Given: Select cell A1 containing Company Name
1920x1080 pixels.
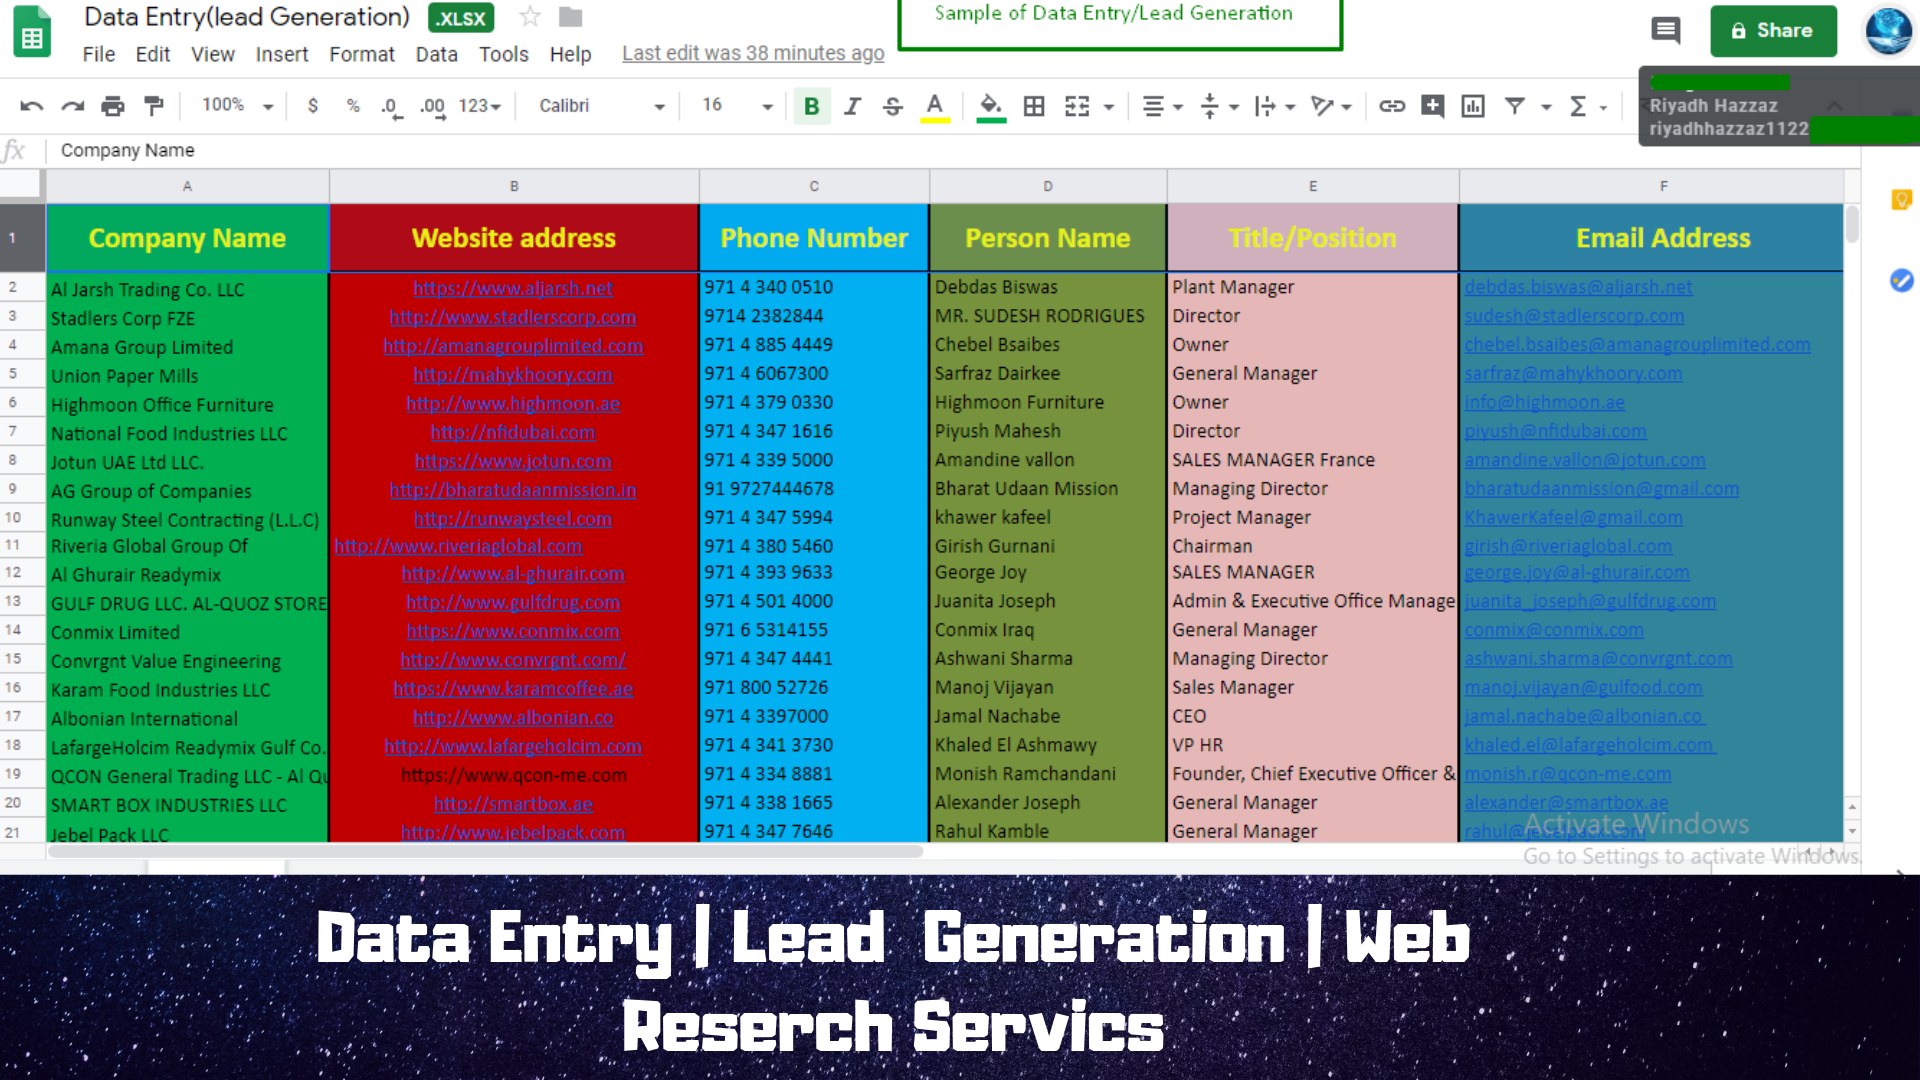Looking at the screenshot, I should (186, 238).
